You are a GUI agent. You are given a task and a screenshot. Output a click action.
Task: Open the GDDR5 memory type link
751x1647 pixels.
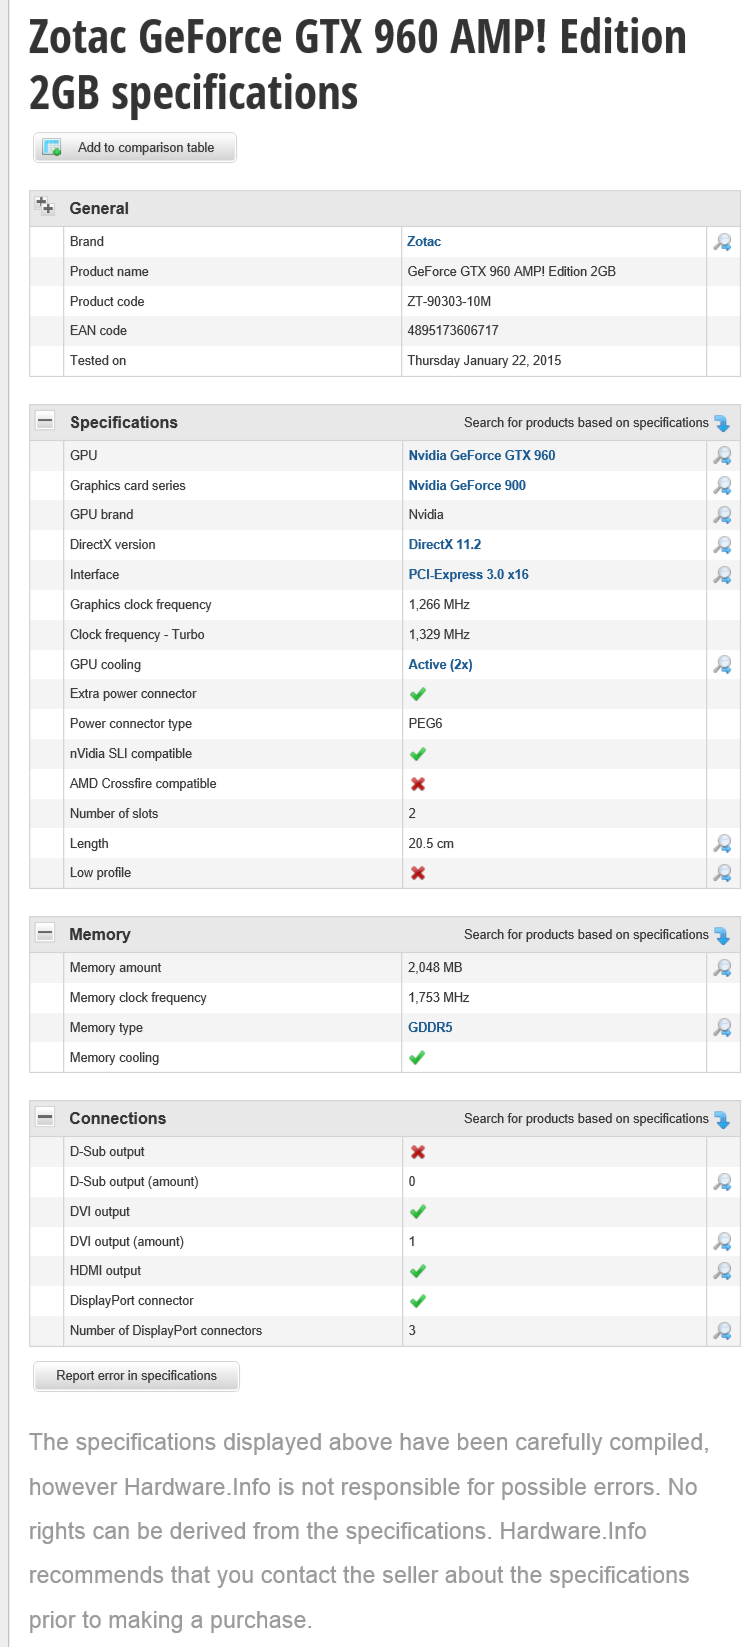430,1028
